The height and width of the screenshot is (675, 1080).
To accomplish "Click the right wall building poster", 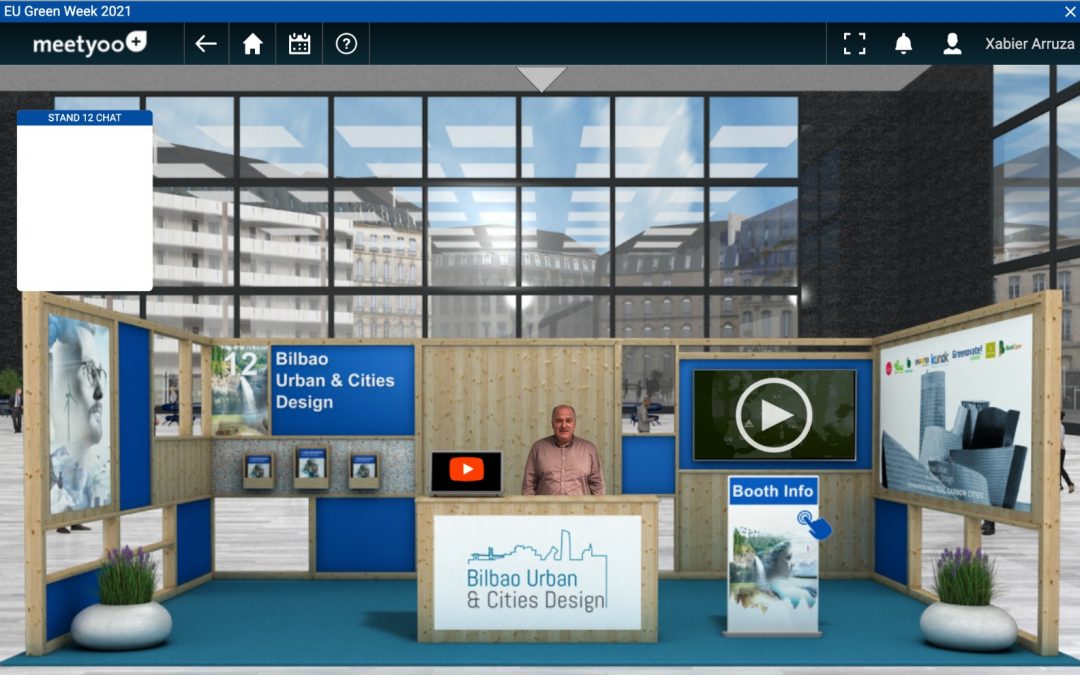I will (x=957, y=414).
